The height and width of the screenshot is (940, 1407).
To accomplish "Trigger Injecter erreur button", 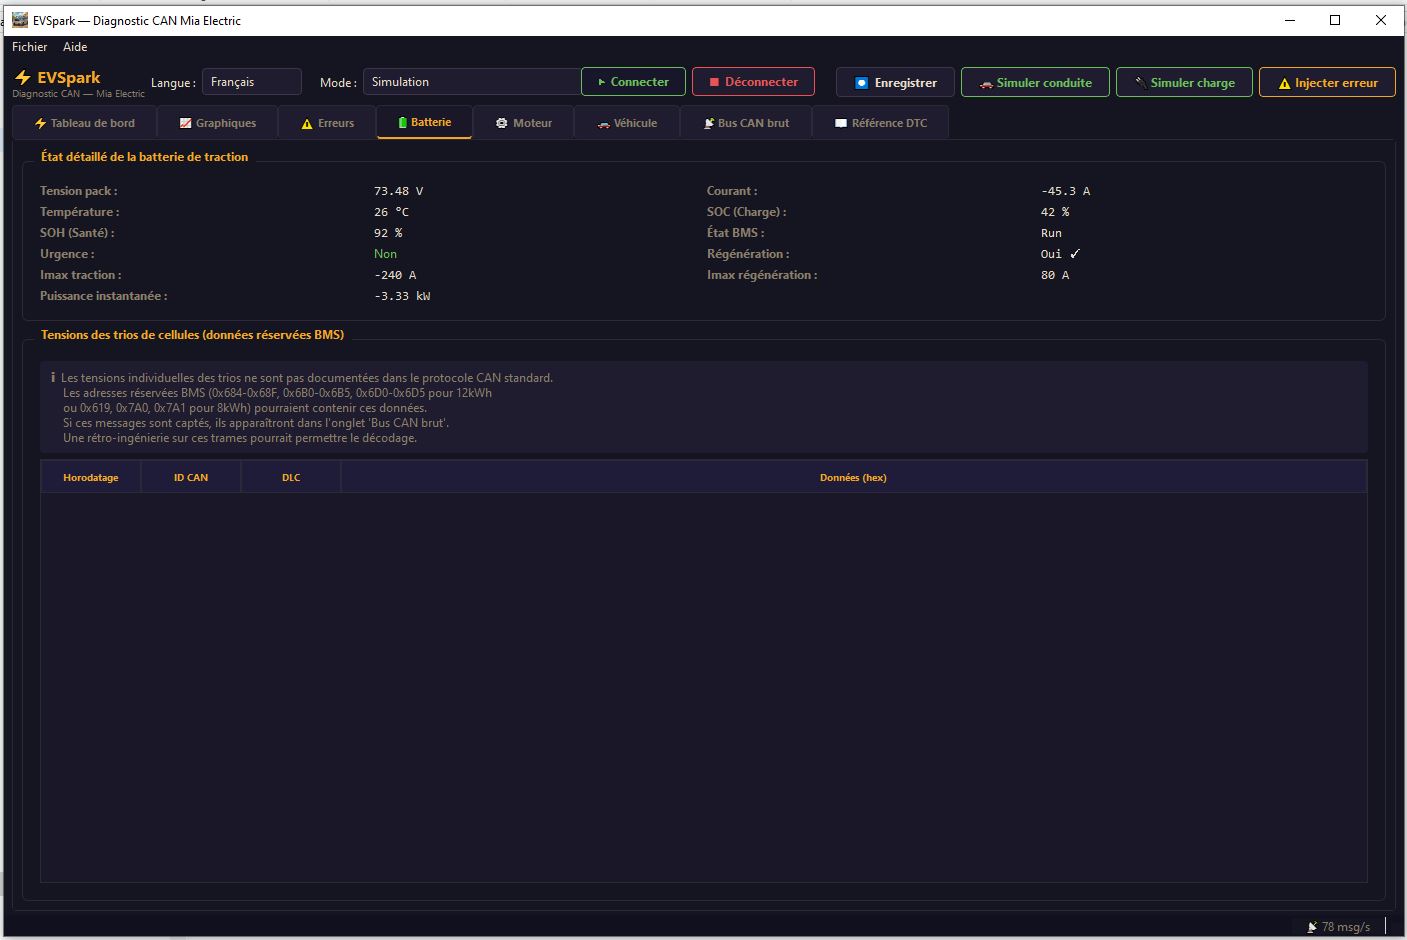I will tap(1327, 83).
